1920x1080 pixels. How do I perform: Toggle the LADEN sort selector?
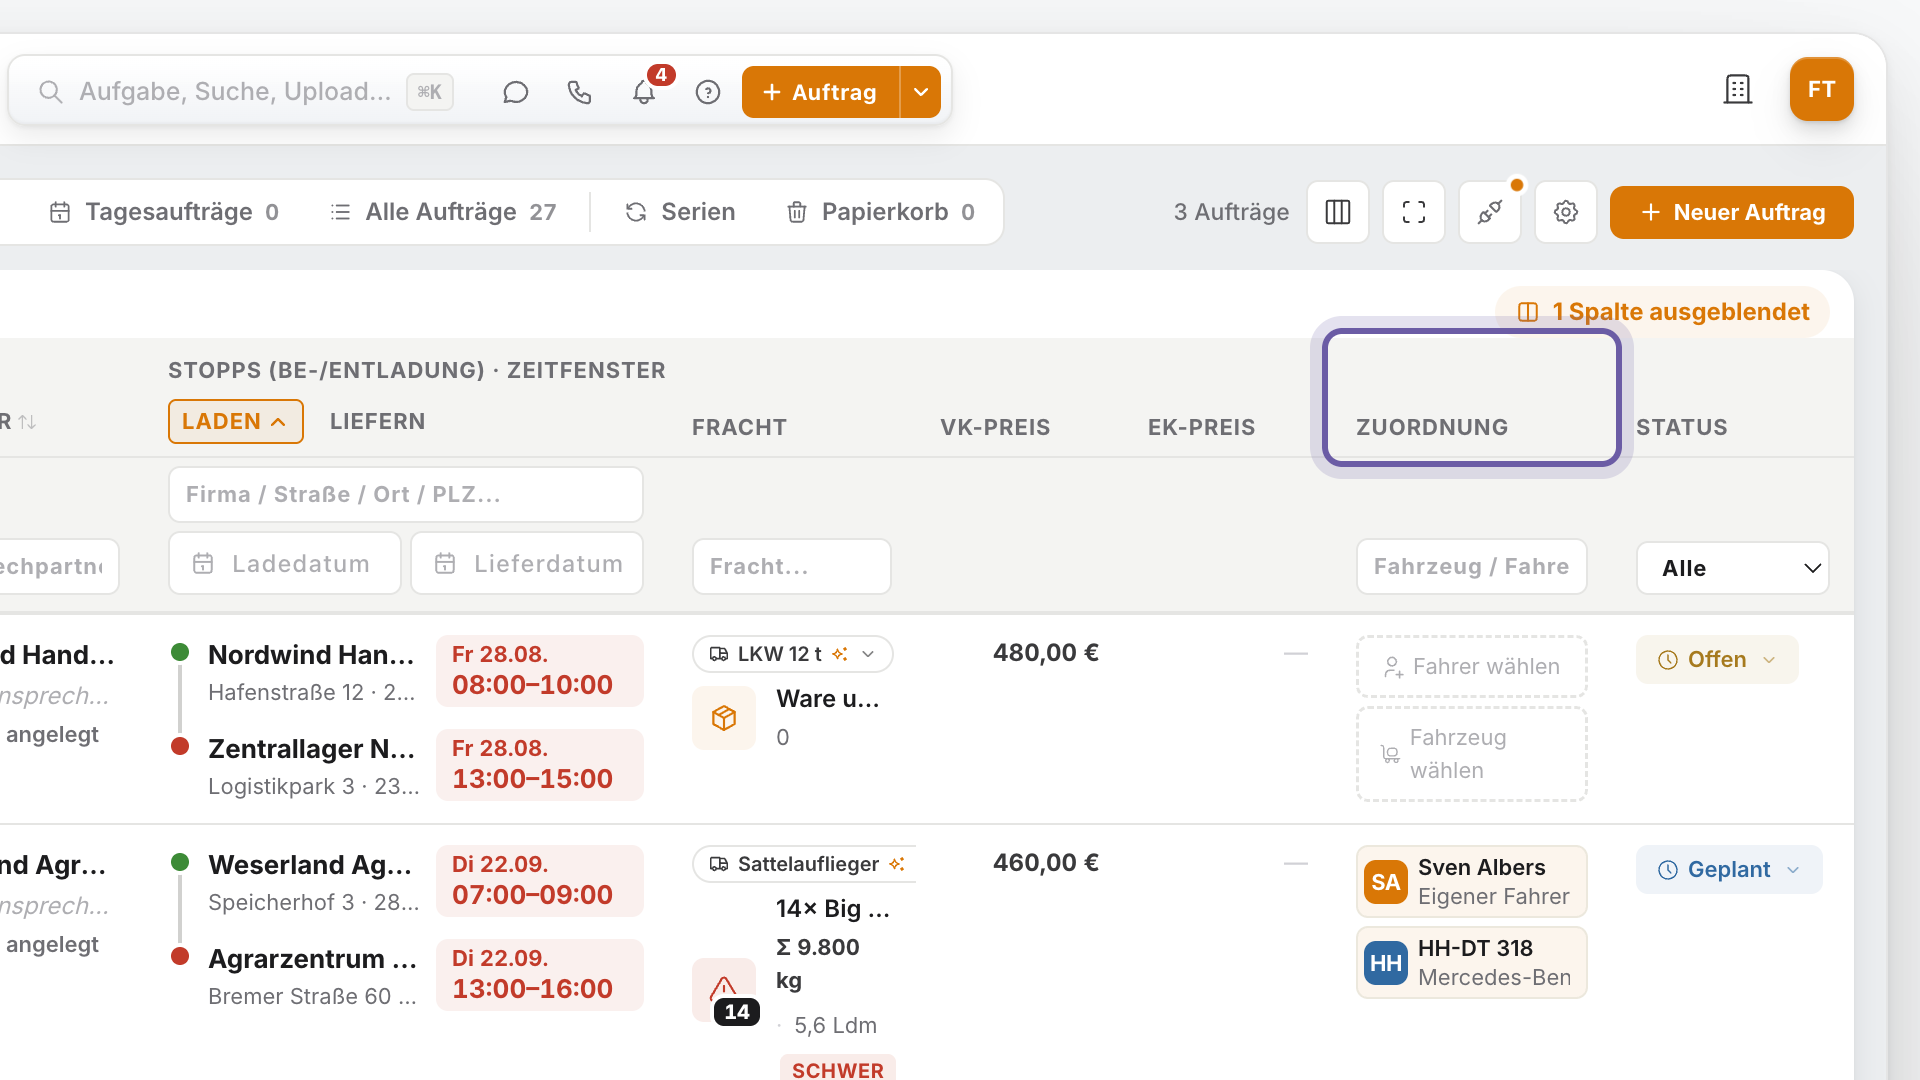[x=236, y=422]
